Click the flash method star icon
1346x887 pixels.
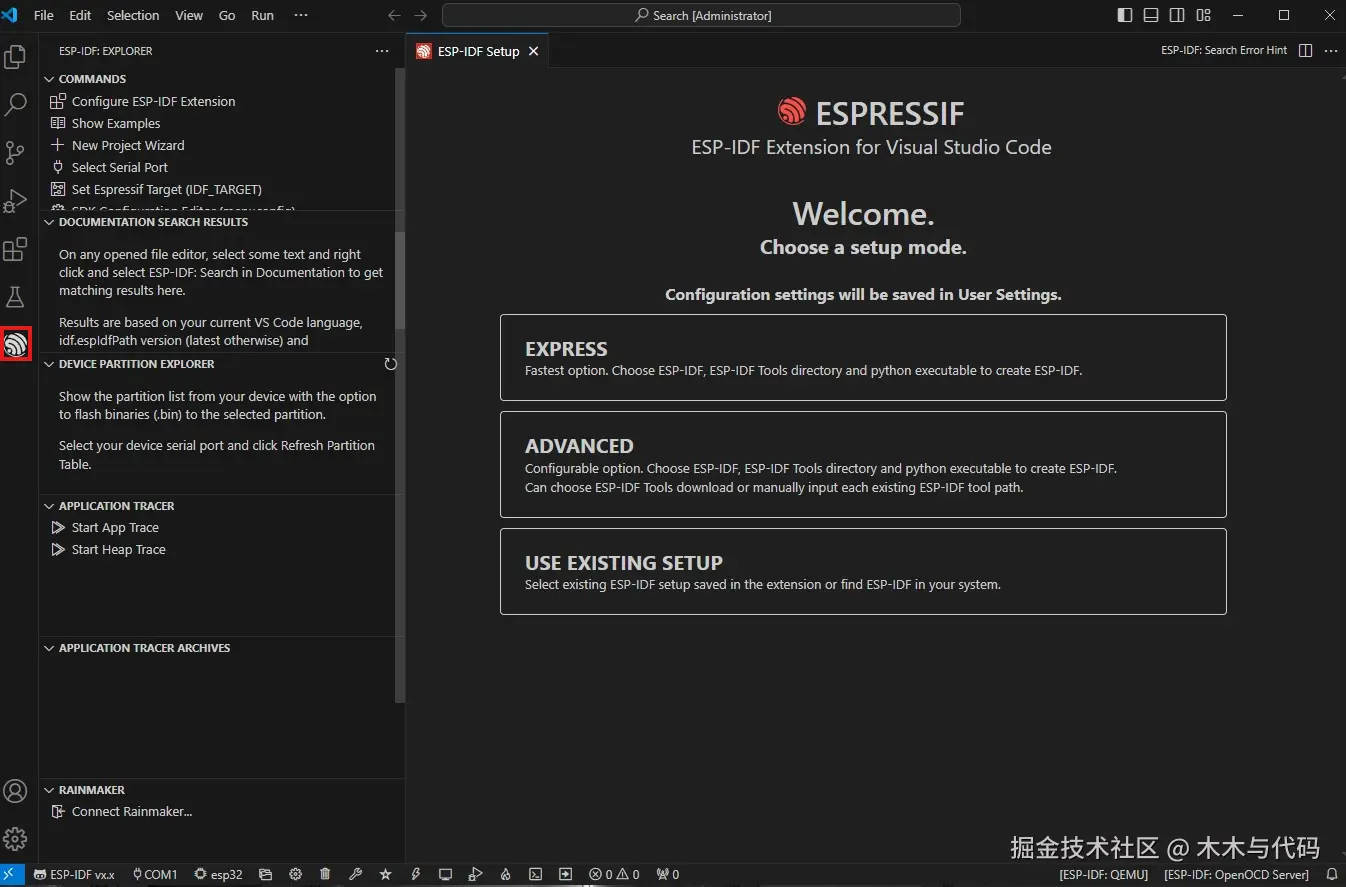pos(385,875)
